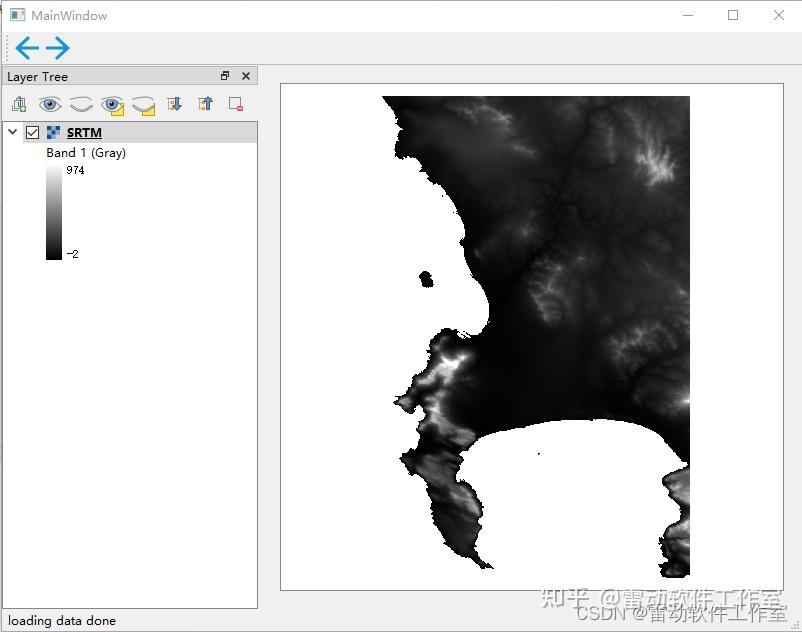The width and height of the screenshot is (802, 632).
Task: Show selected layers with eye-and-yellow icon
Action: 113,105
